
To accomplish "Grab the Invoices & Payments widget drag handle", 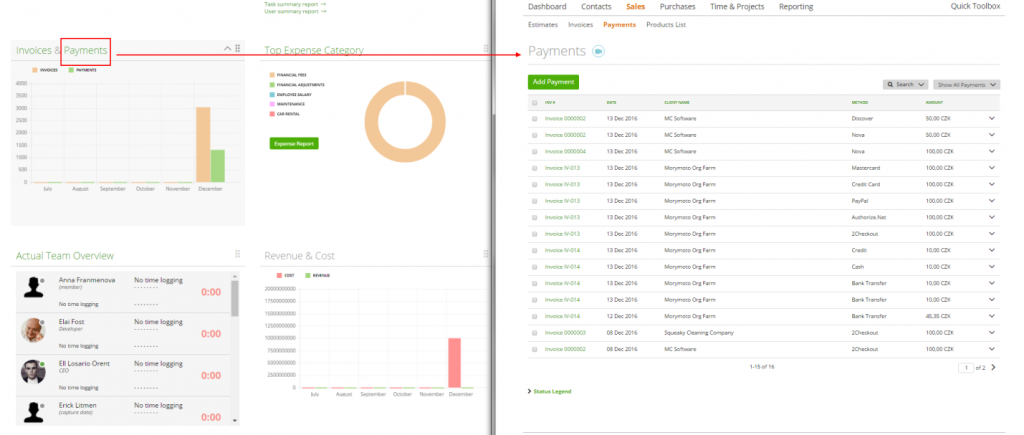I will tap(238, 48).
